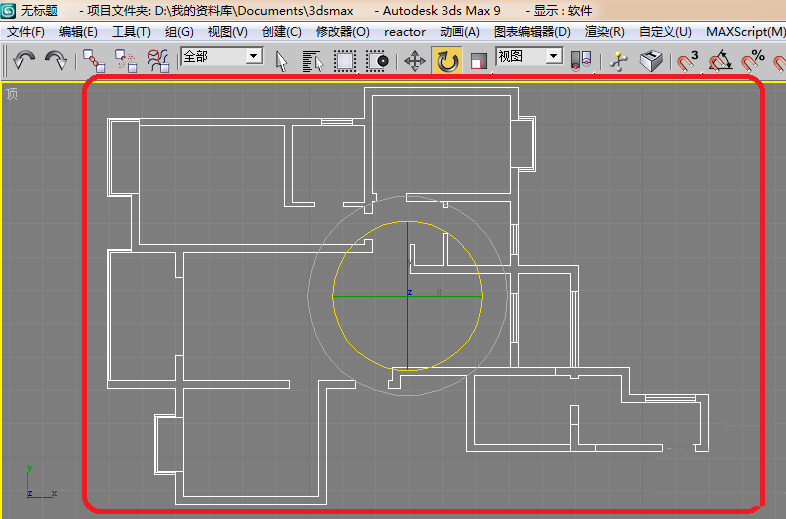Select the Select and Link tool

pyautogui.click(x=93, y=60)
